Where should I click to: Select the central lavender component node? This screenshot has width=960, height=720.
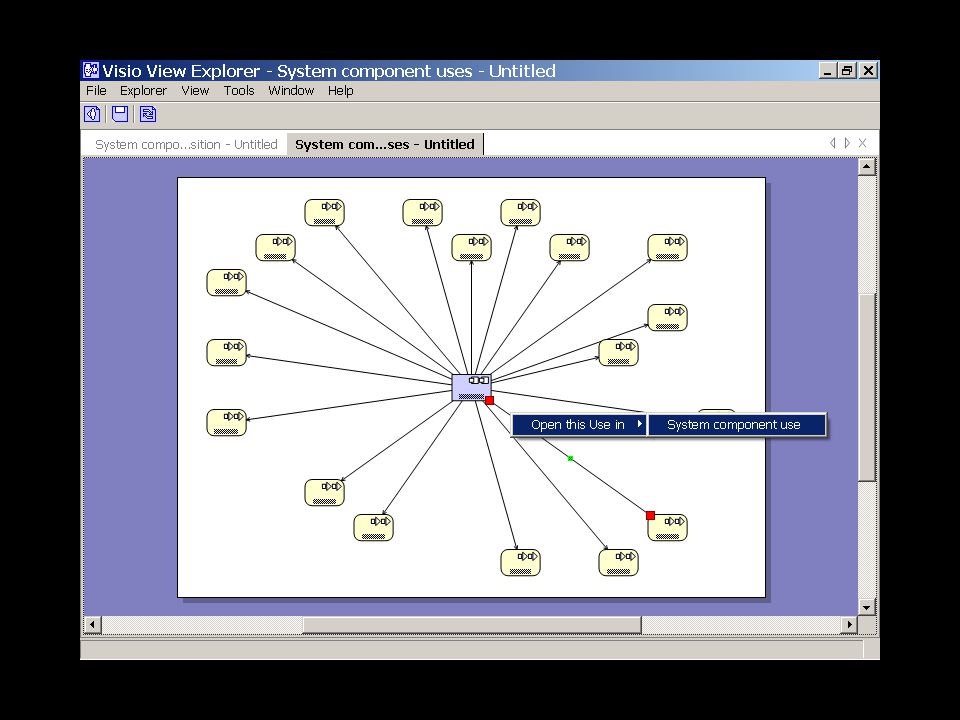(471, 388)
